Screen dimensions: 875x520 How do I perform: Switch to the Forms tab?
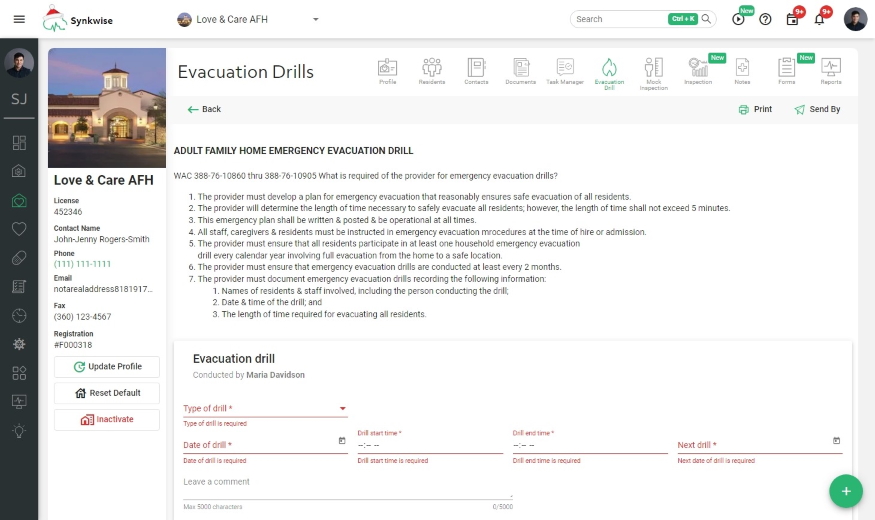786,70
